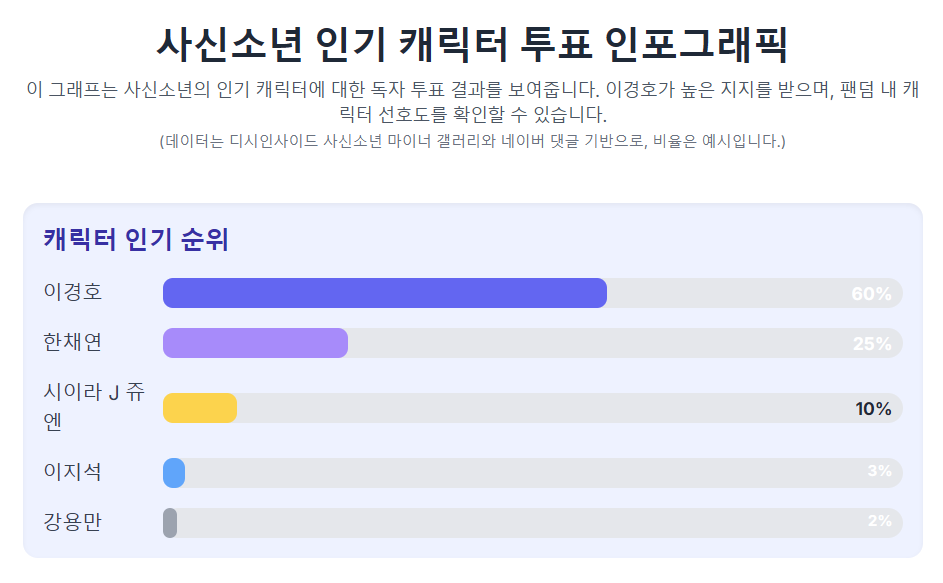
Task: Click the parenthesized data source note
Action: 472,141
